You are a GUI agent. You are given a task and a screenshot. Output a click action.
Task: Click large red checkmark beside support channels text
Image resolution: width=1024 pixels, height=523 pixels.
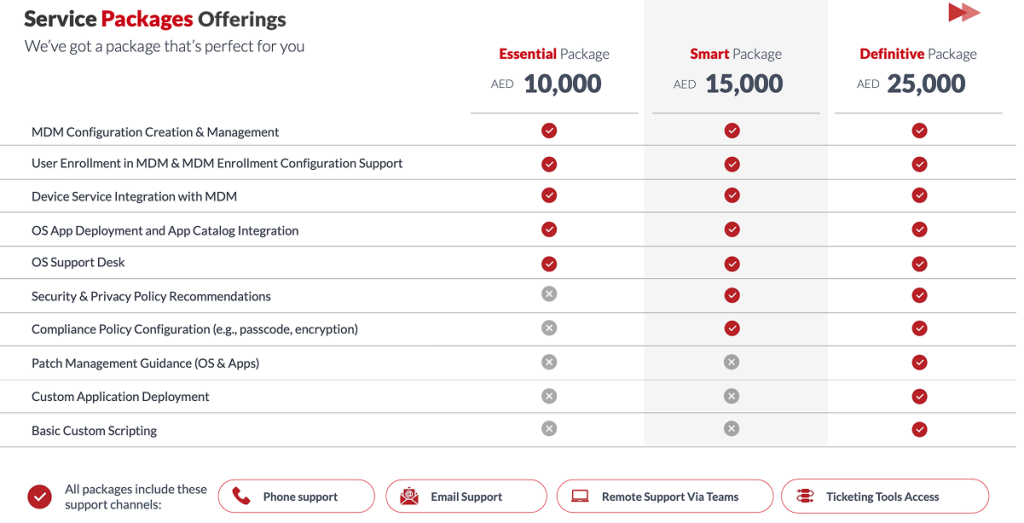tap(40, 497)
